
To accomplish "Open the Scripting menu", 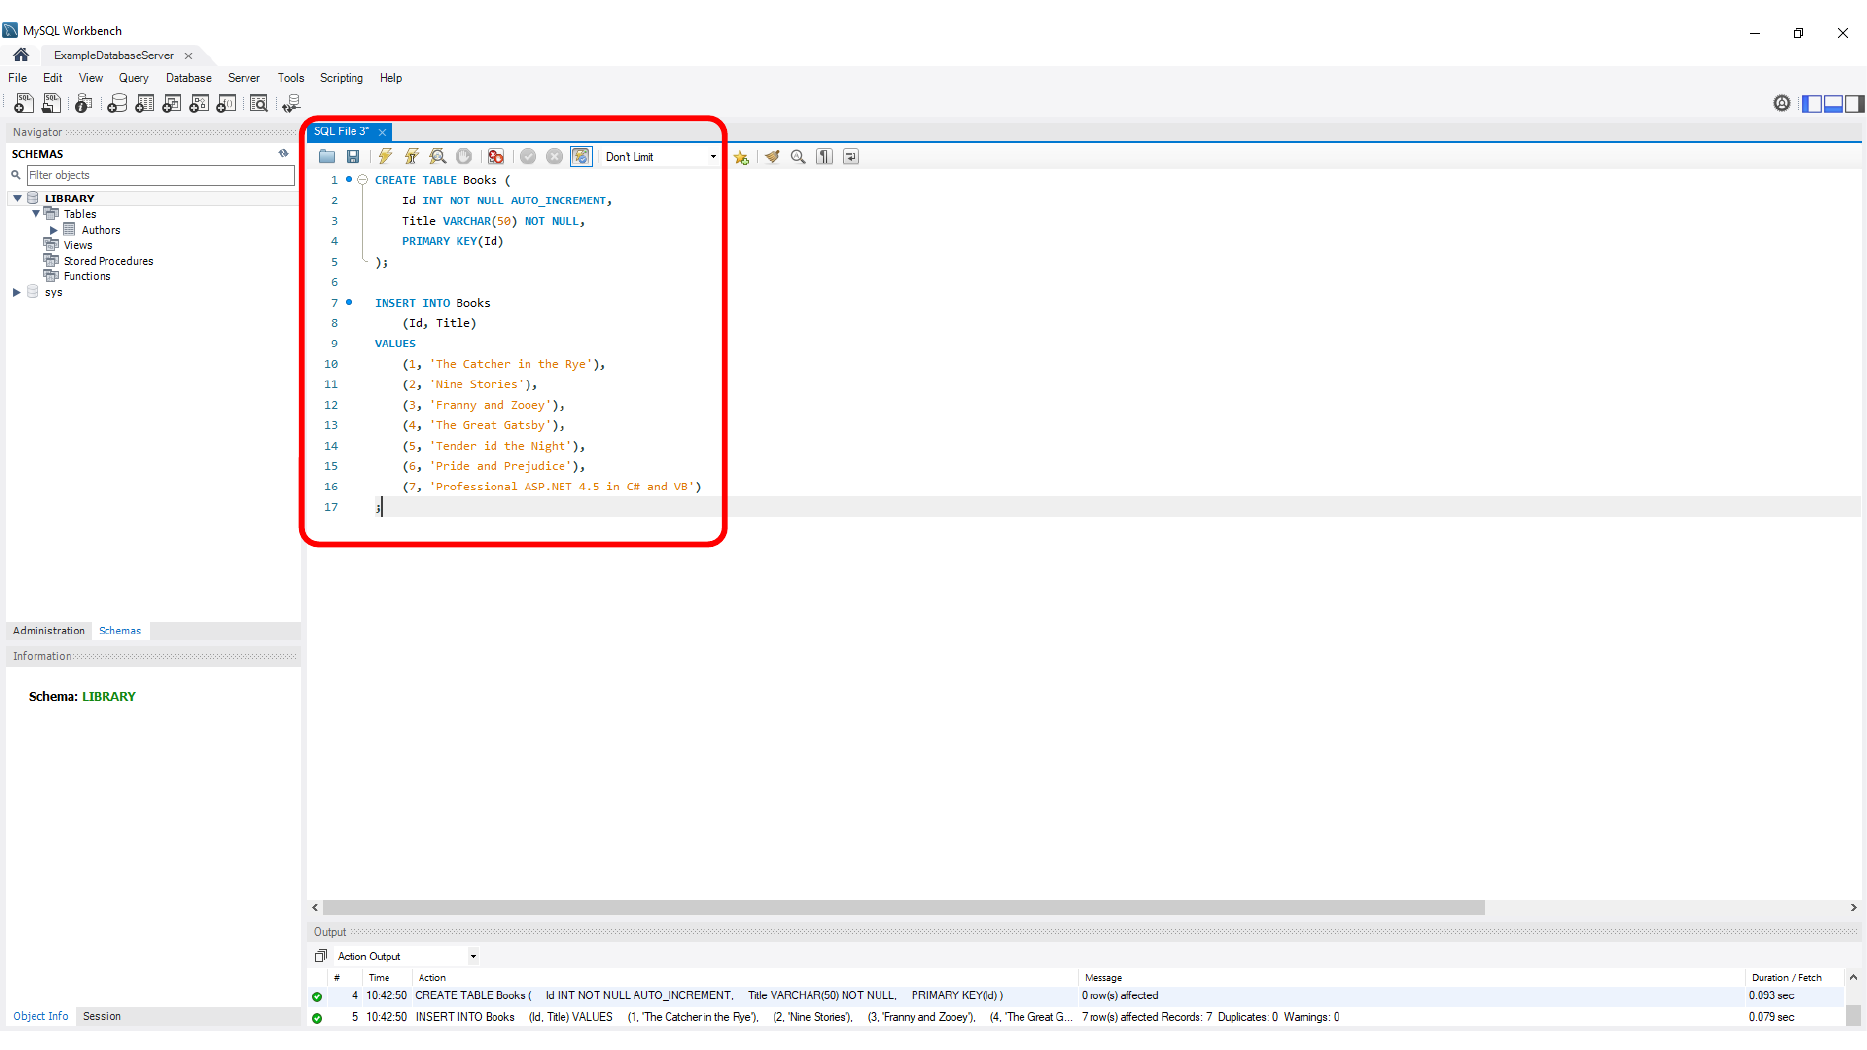I will [x=341, y=78].
